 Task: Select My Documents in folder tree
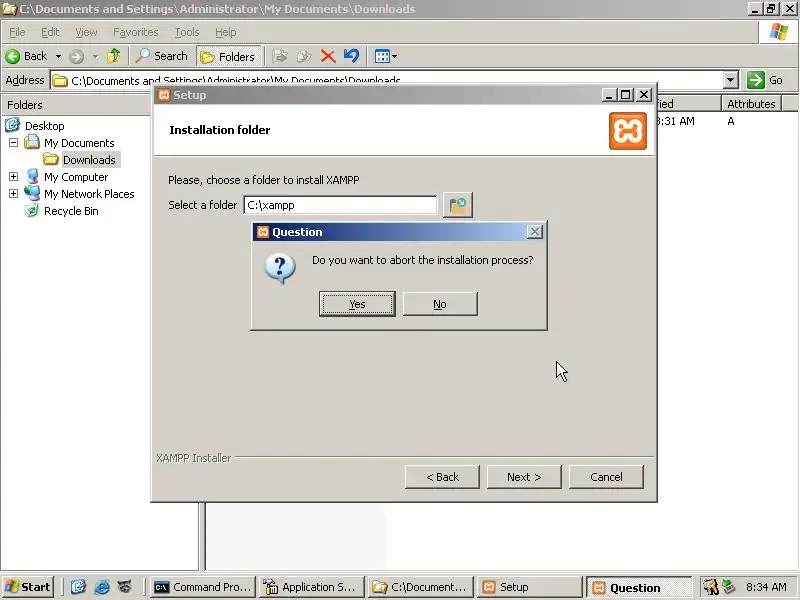[79, 143]
